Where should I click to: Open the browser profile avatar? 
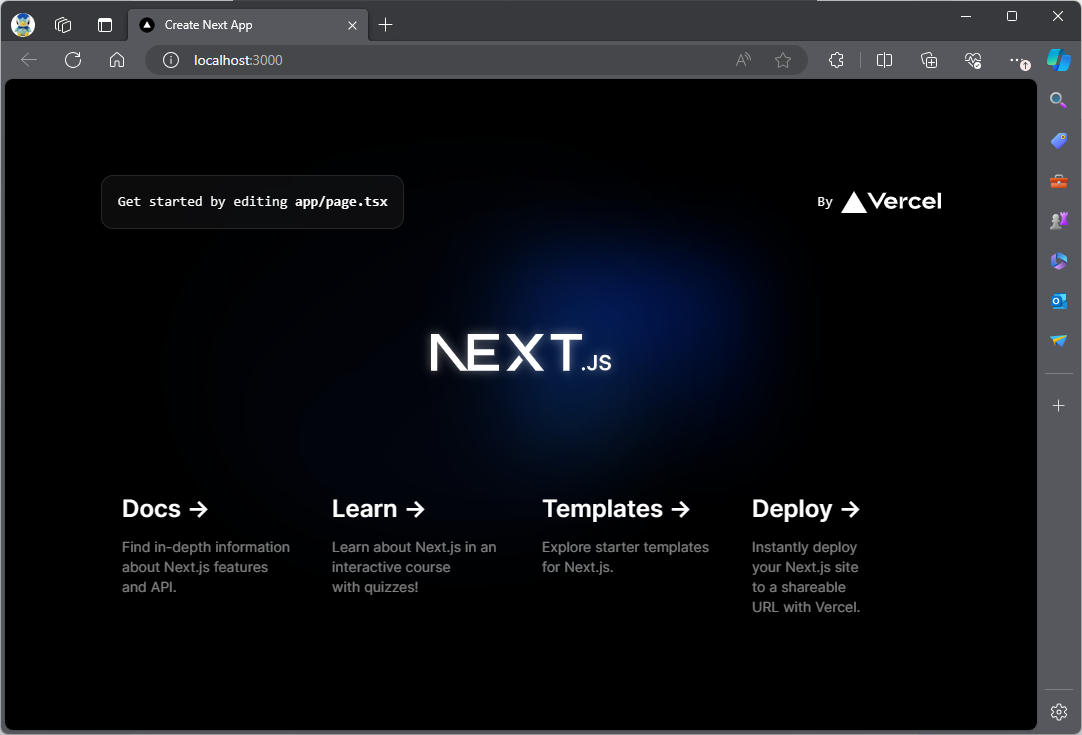click(23, 25)
